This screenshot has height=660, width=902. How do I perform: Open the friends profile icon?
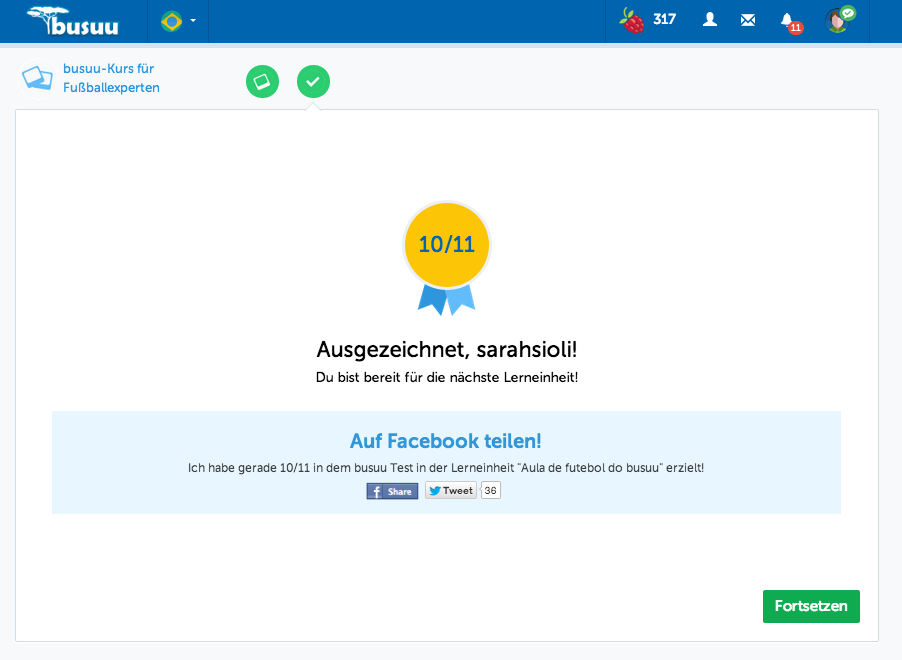pyautogui.click(x=710, y=20)
